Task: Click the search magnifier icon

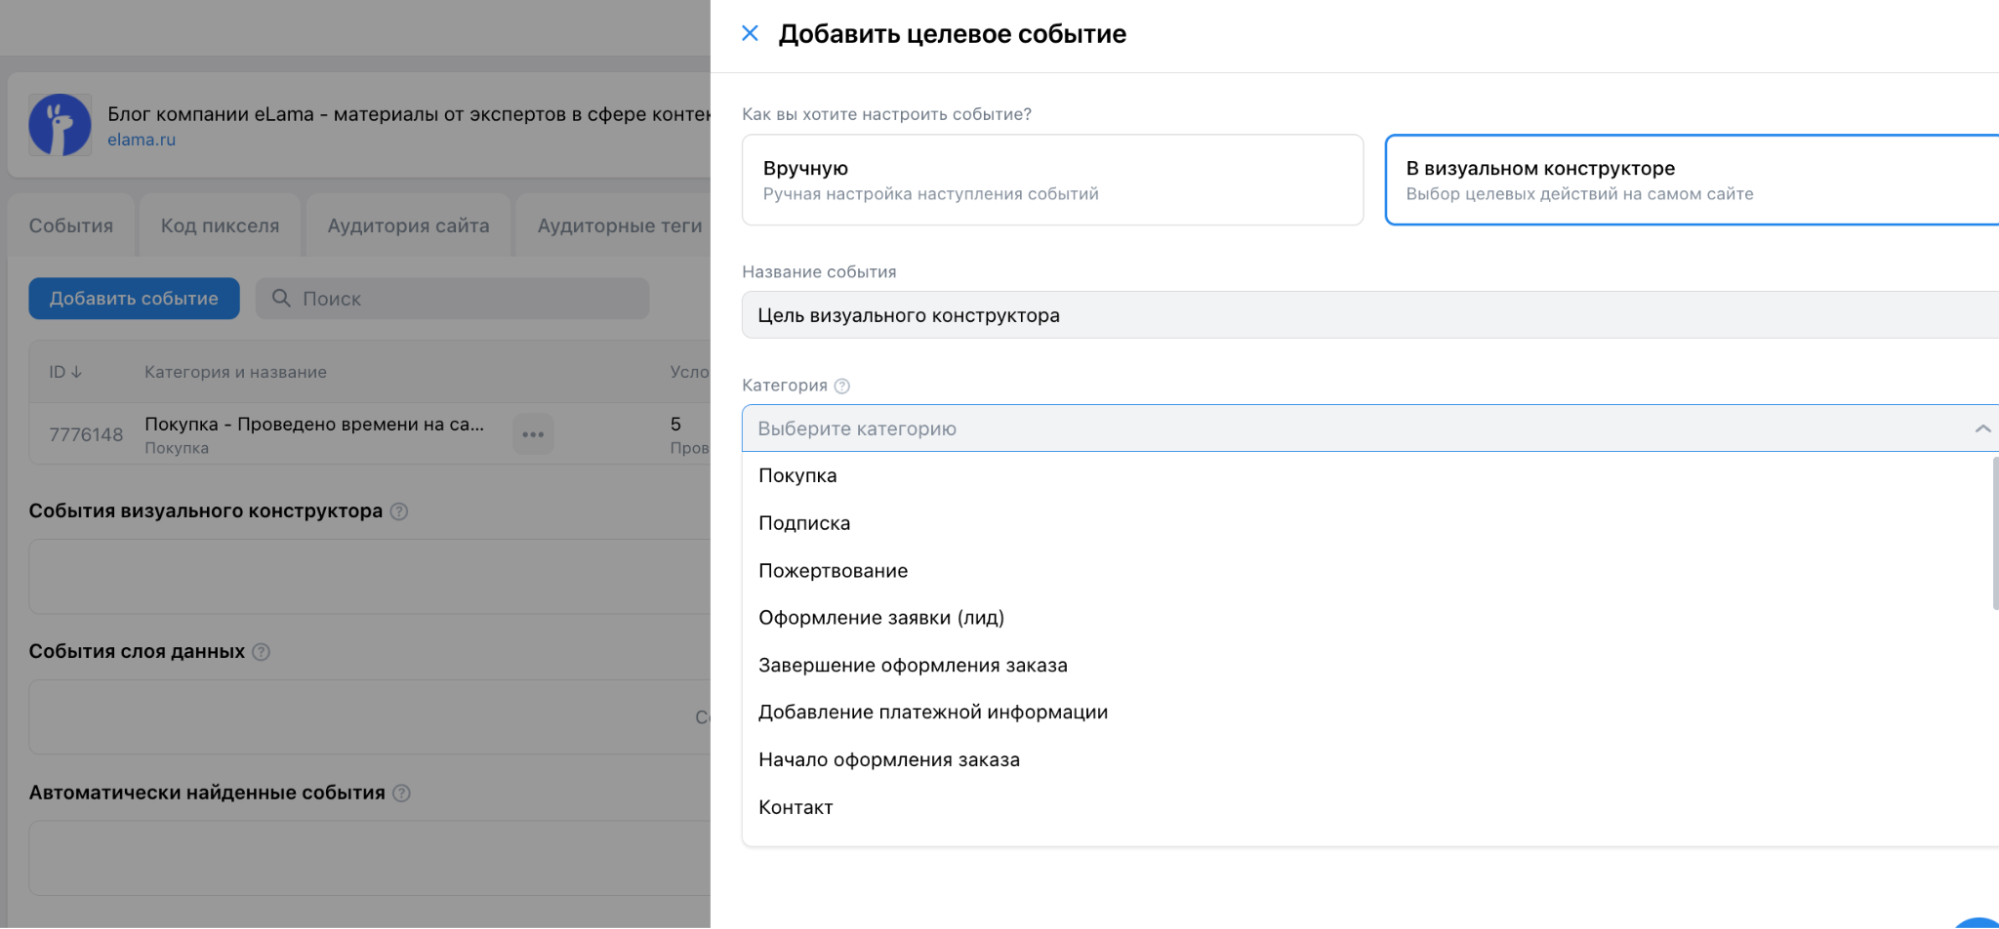Action: coord(281,298)
